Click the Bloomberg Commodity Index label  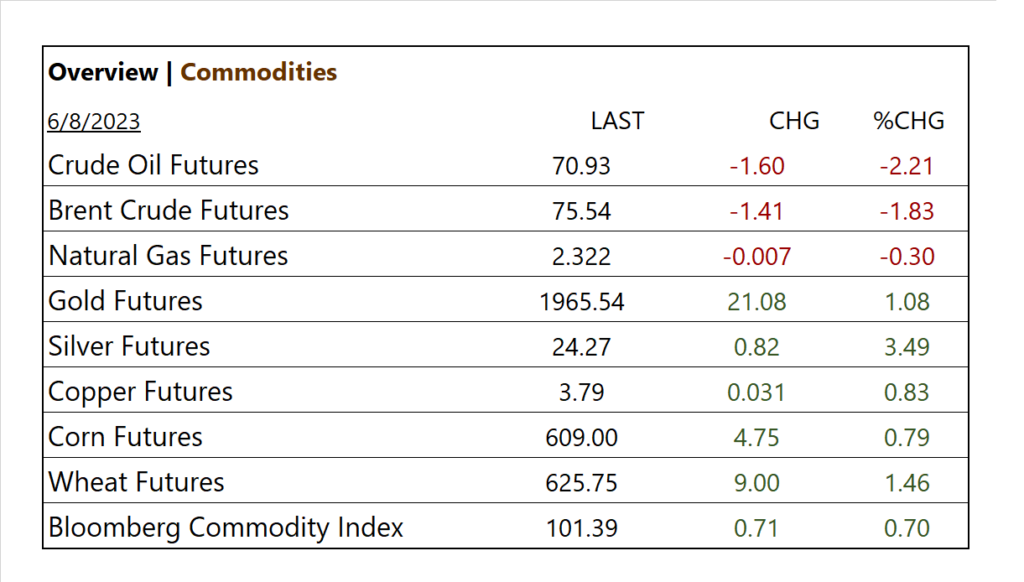point(226,528)
